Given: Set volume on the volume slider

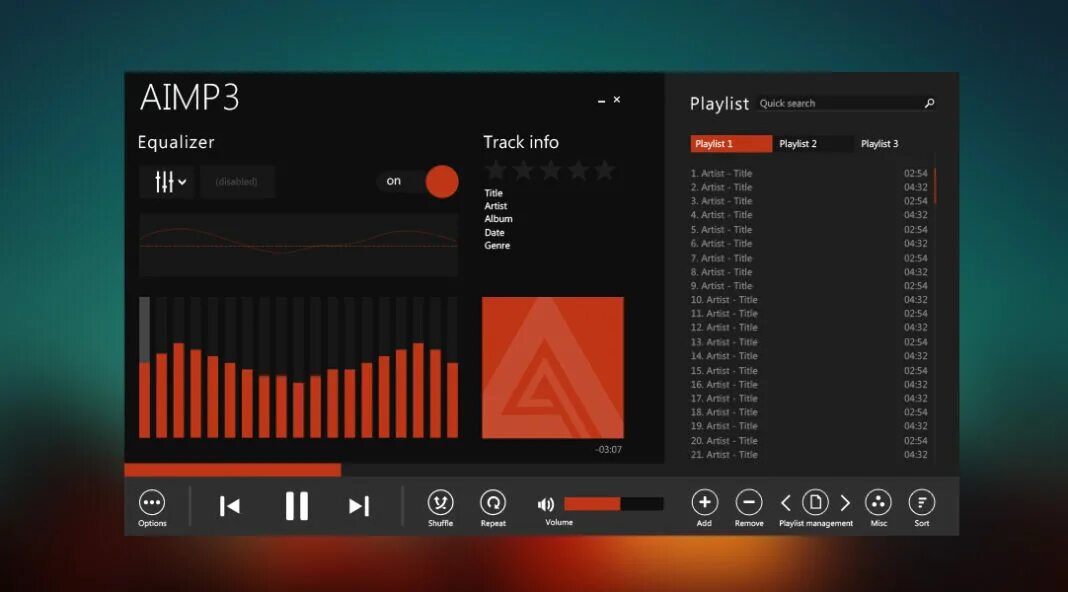Looking at the screenshot, I should [614, 503].
